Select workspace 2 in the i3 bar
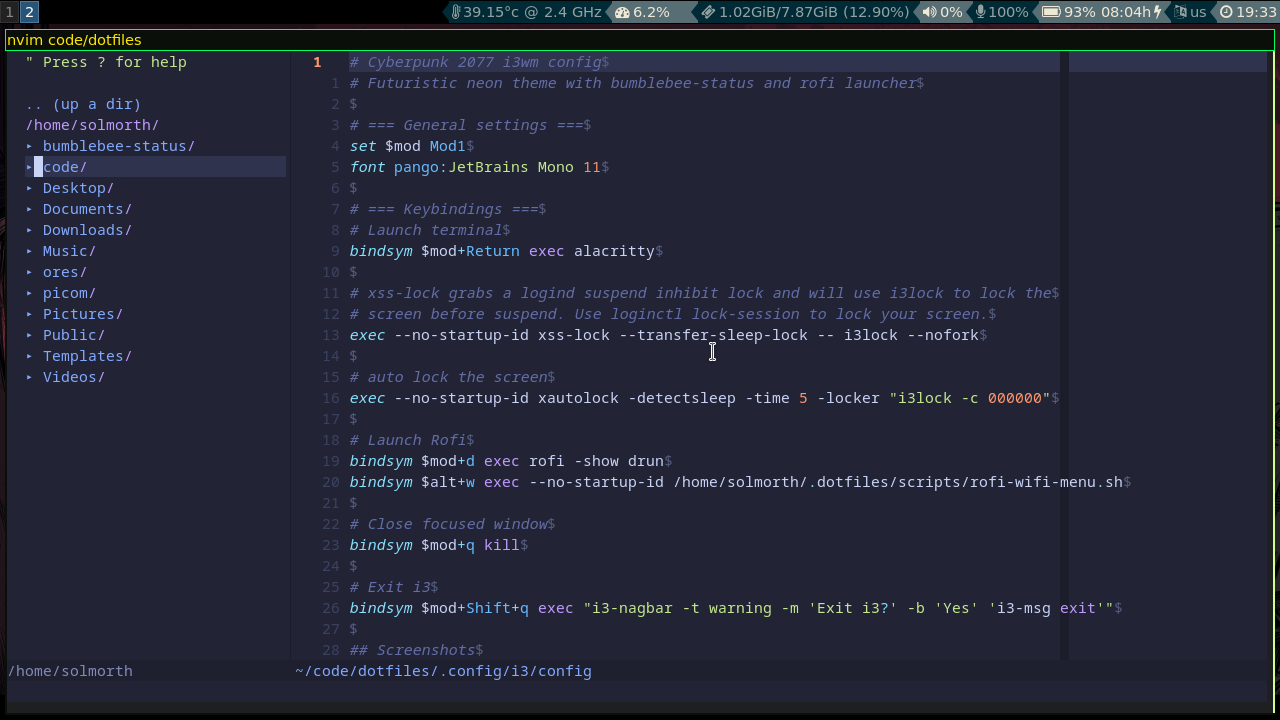The image size is (1280, 720). pos(29,12)
